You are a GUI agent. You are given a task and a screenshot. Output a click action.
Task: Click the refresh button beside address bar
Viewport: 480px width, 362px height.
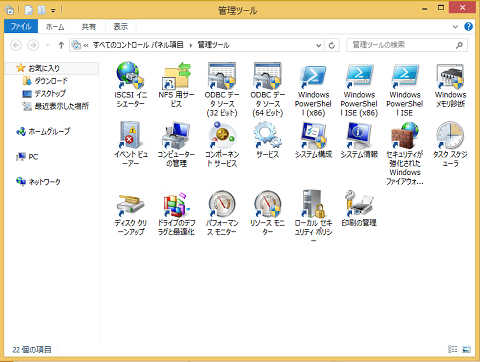click(332, 45)
